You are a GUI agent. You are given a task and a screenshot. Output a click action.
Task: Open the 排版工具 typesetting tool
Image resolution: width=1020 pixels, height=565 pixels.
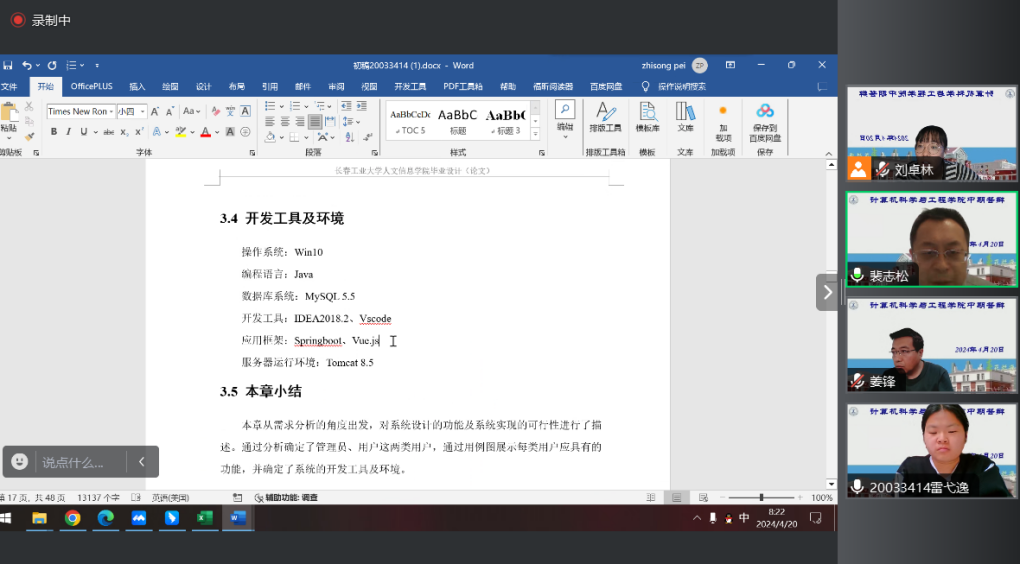tap(604, 117)
